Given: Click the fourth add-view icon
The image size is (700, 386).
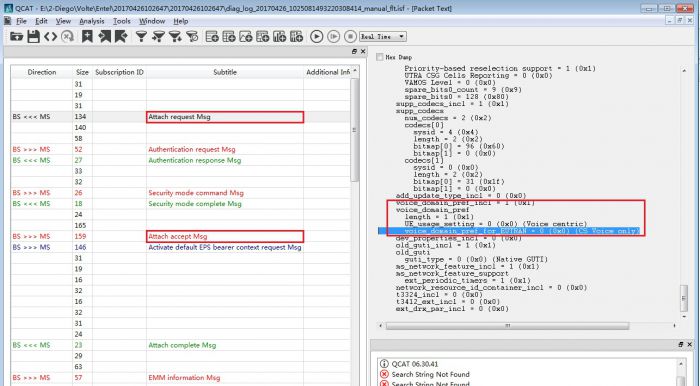Looking at the screenshot, I should pyautogui.click(x=262, y=37).
